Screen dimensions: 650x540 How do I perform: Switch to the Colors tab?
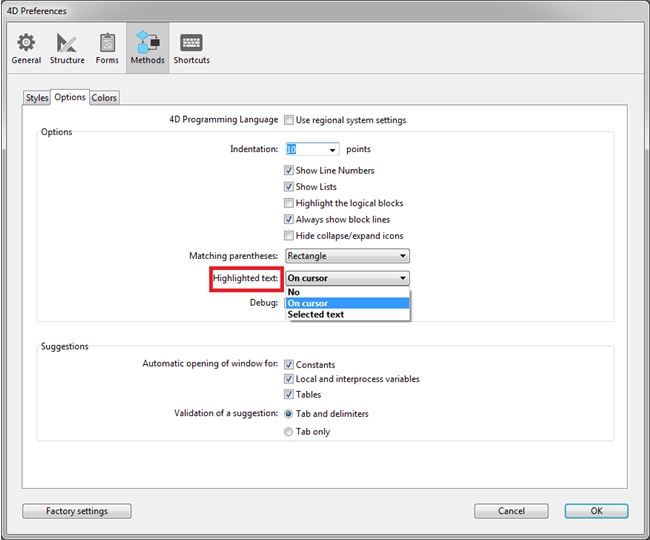[104, 98]
